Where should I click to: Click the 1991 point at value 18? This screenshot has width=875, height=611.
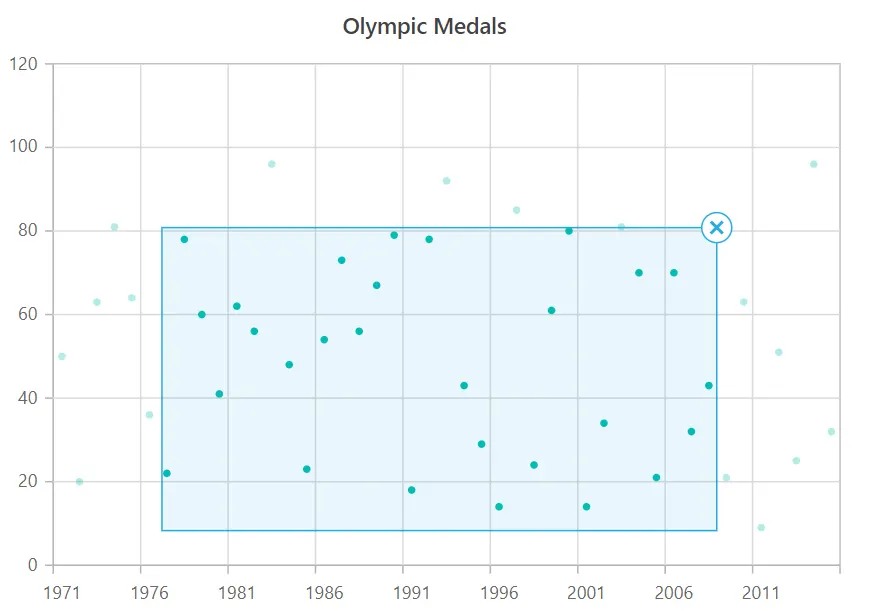(411, 490)
